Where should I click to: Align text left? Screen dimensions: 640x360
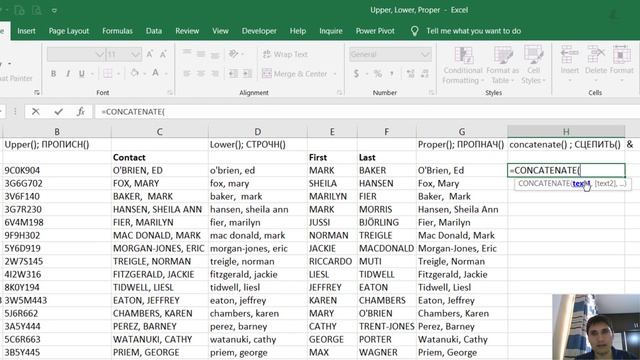tap(187, 74)
